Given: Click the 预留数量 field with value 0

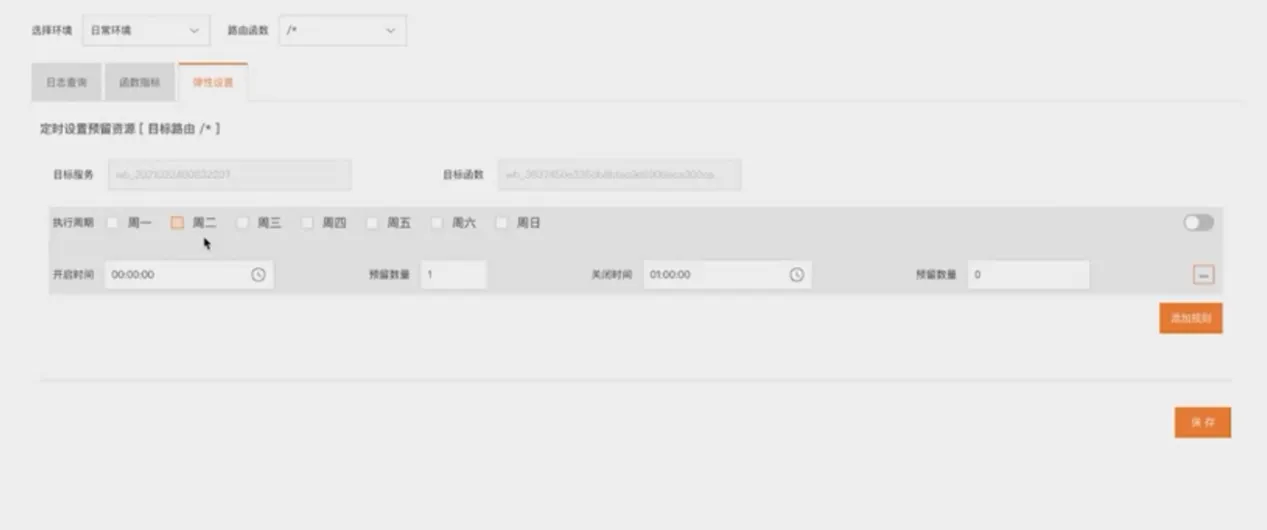Looking at the screenshot, I should [1028, 275].
